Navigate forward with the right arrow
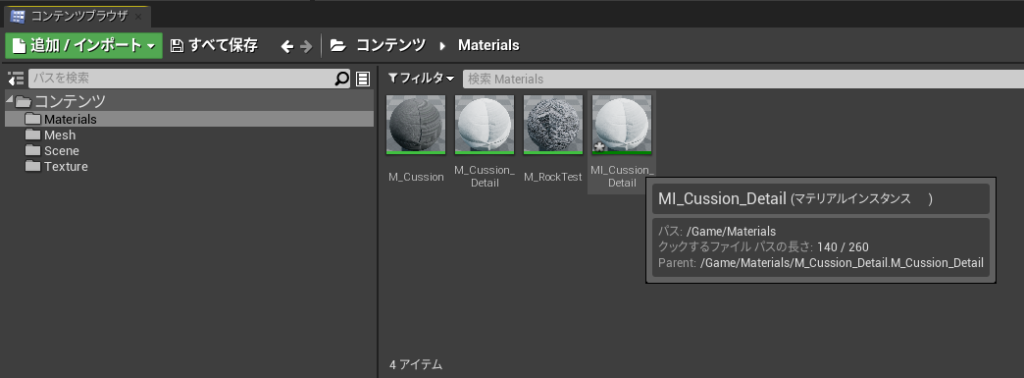Image resolution: width=1024 pixels, height=378 pixels. [x=306, y=46]
